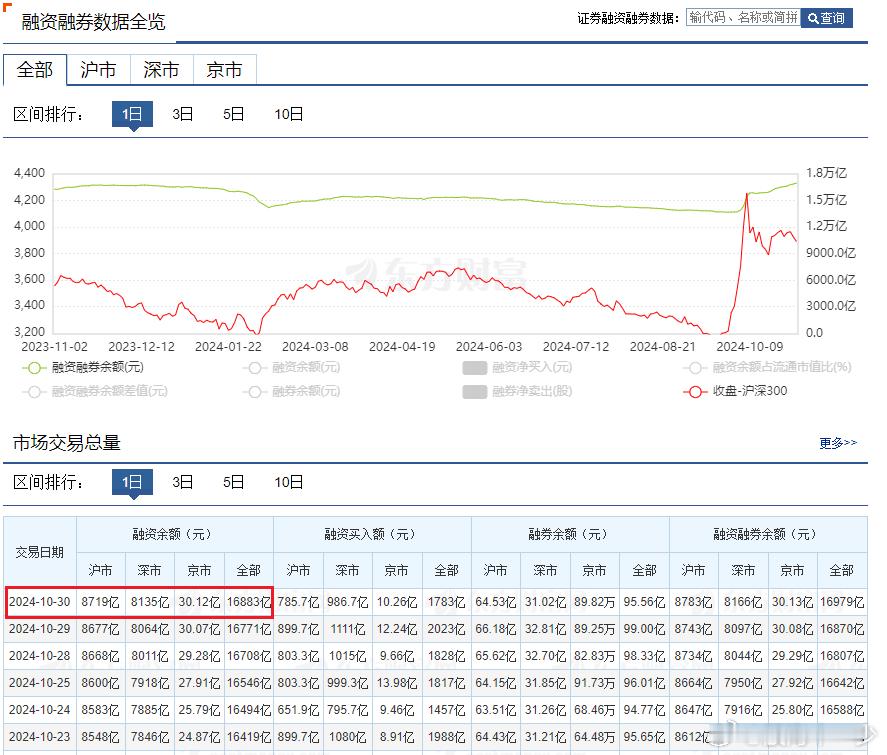Click the 2023-11-02 x-axis label
This screenshot has width=887, height=755.
tap(54, 346)
